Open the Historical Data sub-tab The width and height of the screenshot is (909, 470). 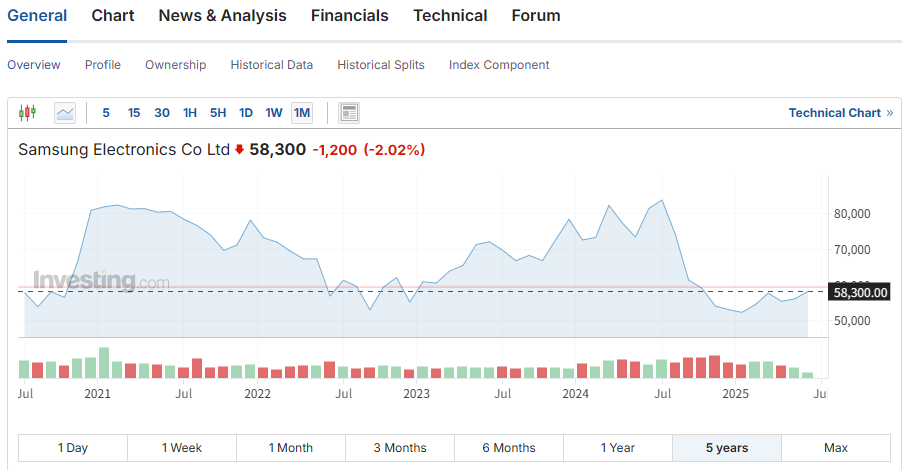click(271, 65)
